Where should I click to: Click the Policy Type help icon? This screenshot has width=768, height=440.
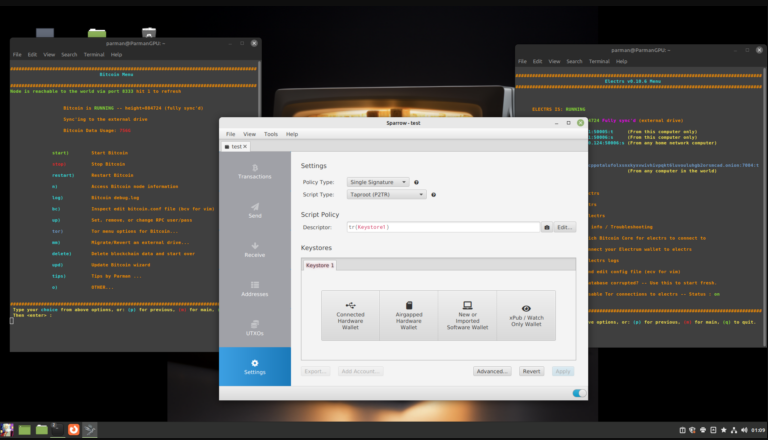click(x=417, y=182)
